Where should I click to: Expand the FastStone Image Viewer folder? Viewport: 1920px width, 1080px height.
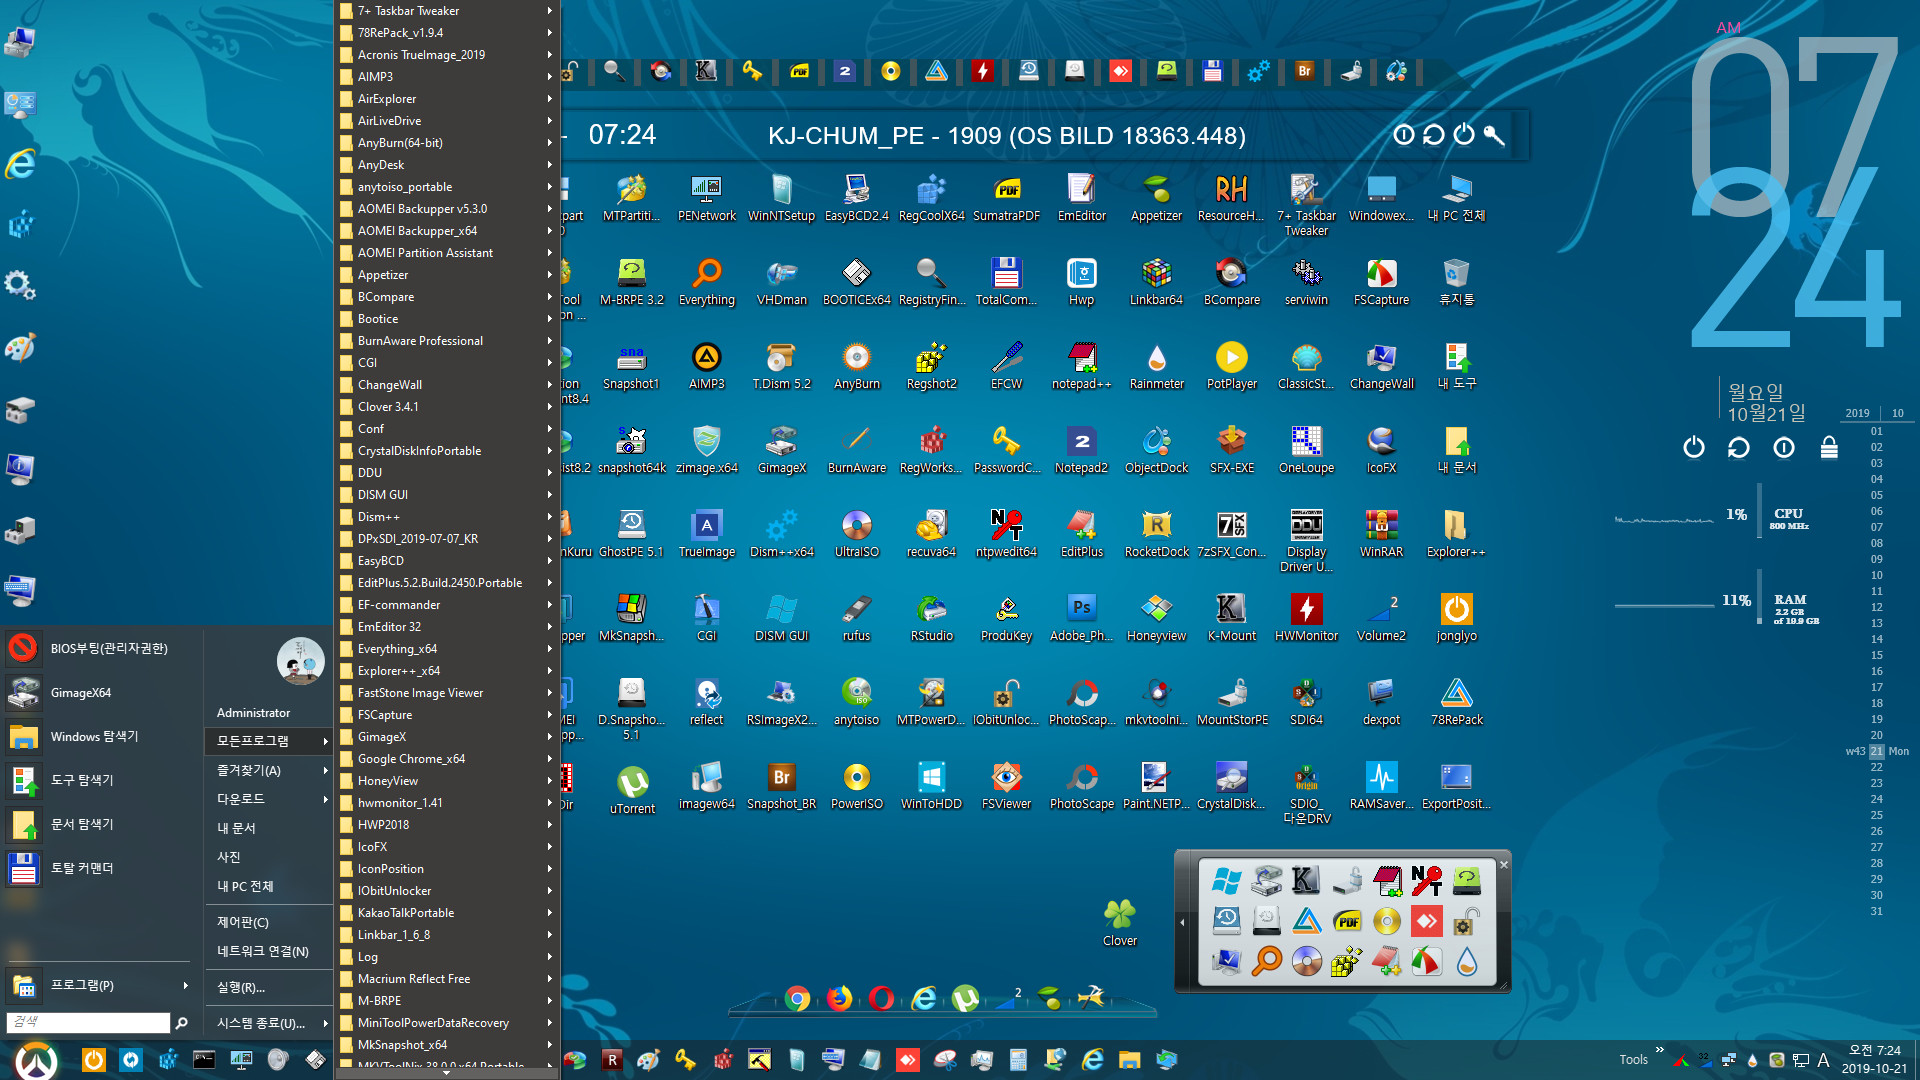[446, 693]
